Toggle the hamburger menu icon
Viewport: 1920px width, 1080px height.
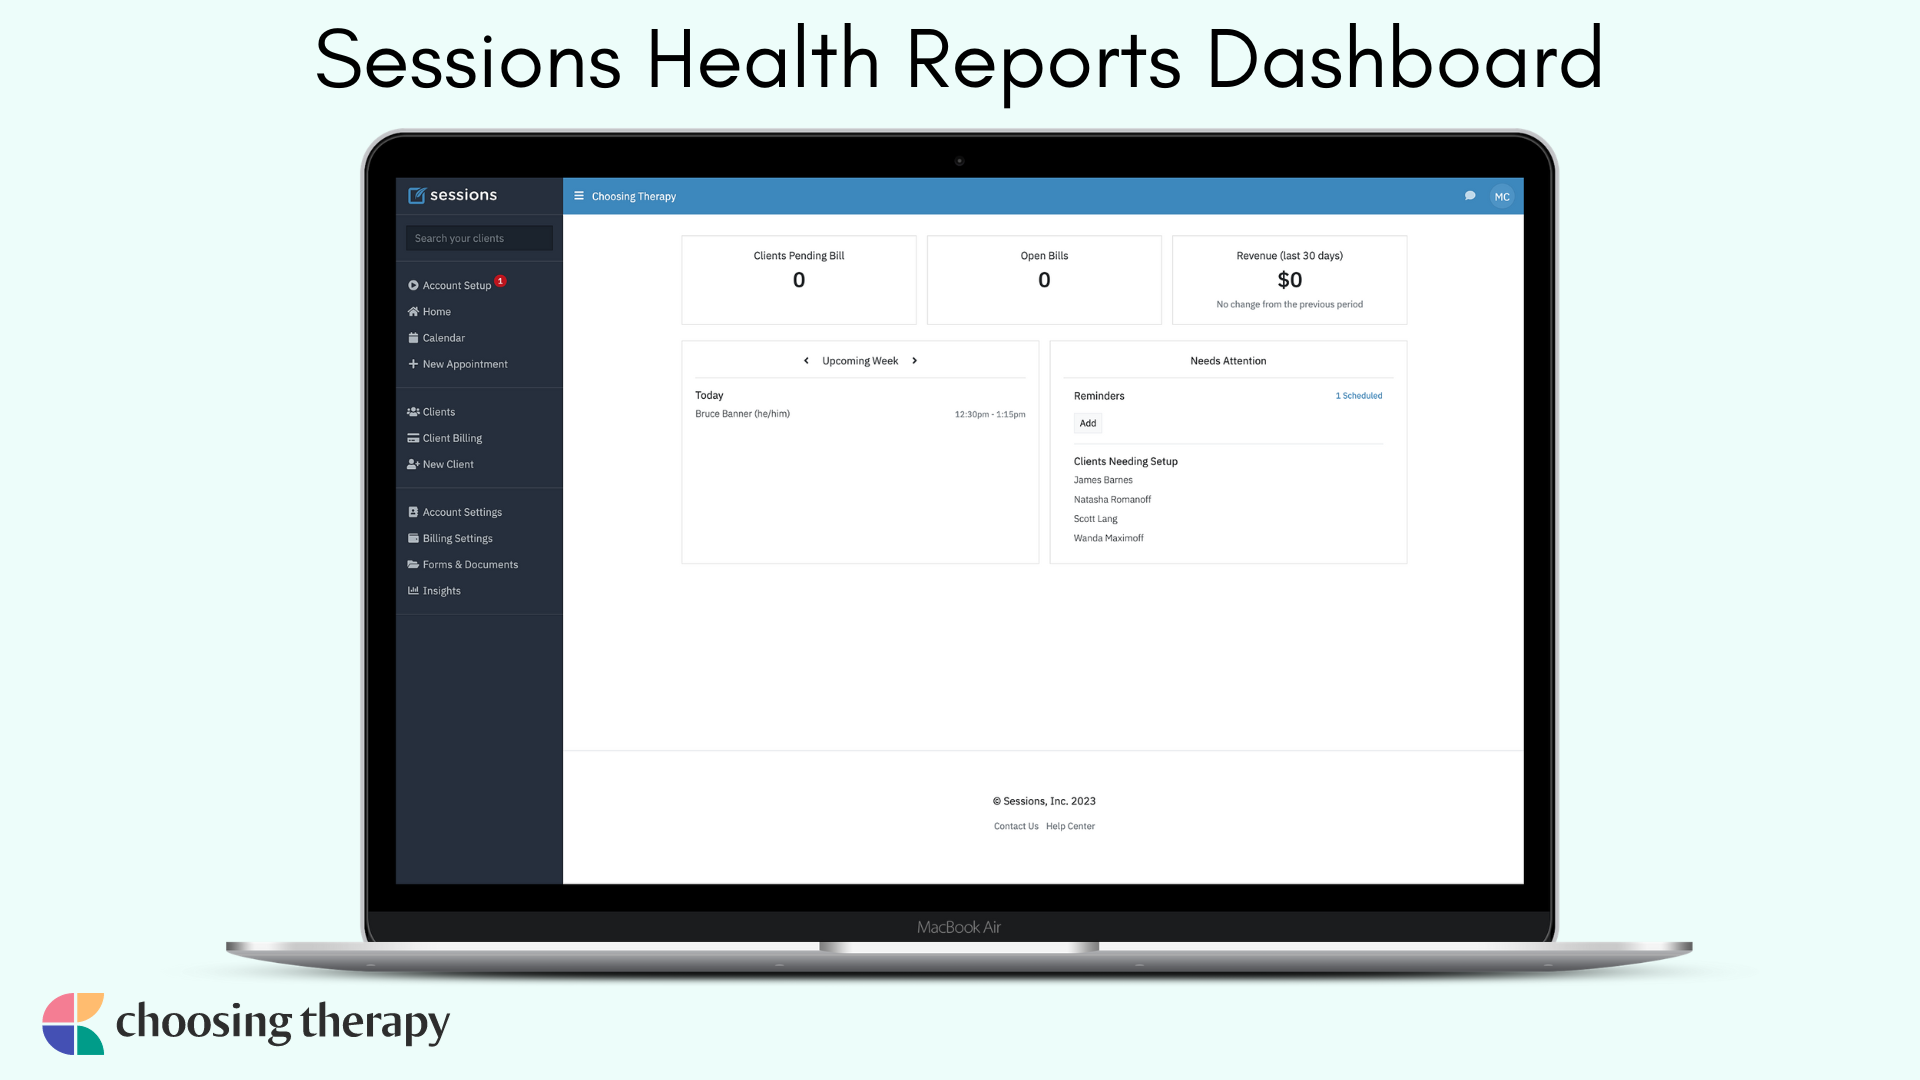(579, 196)
